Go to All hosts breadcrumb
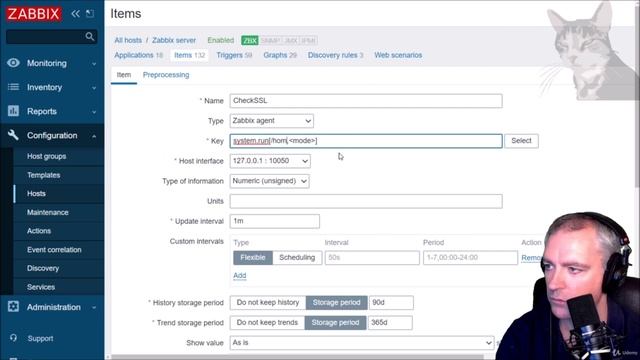 click(128, 40)
